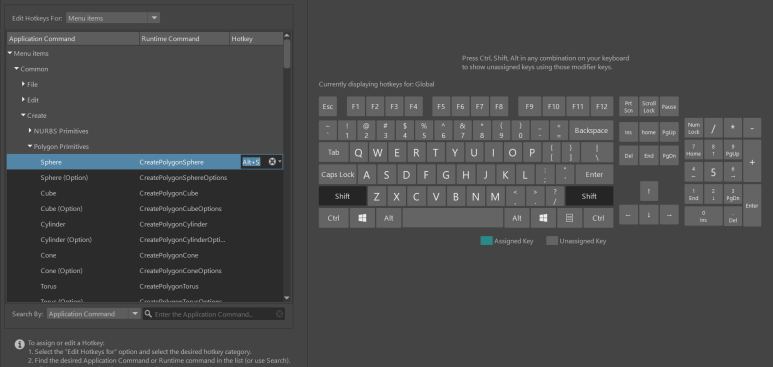Click the scroll down arrow of command list

[287, 297]
